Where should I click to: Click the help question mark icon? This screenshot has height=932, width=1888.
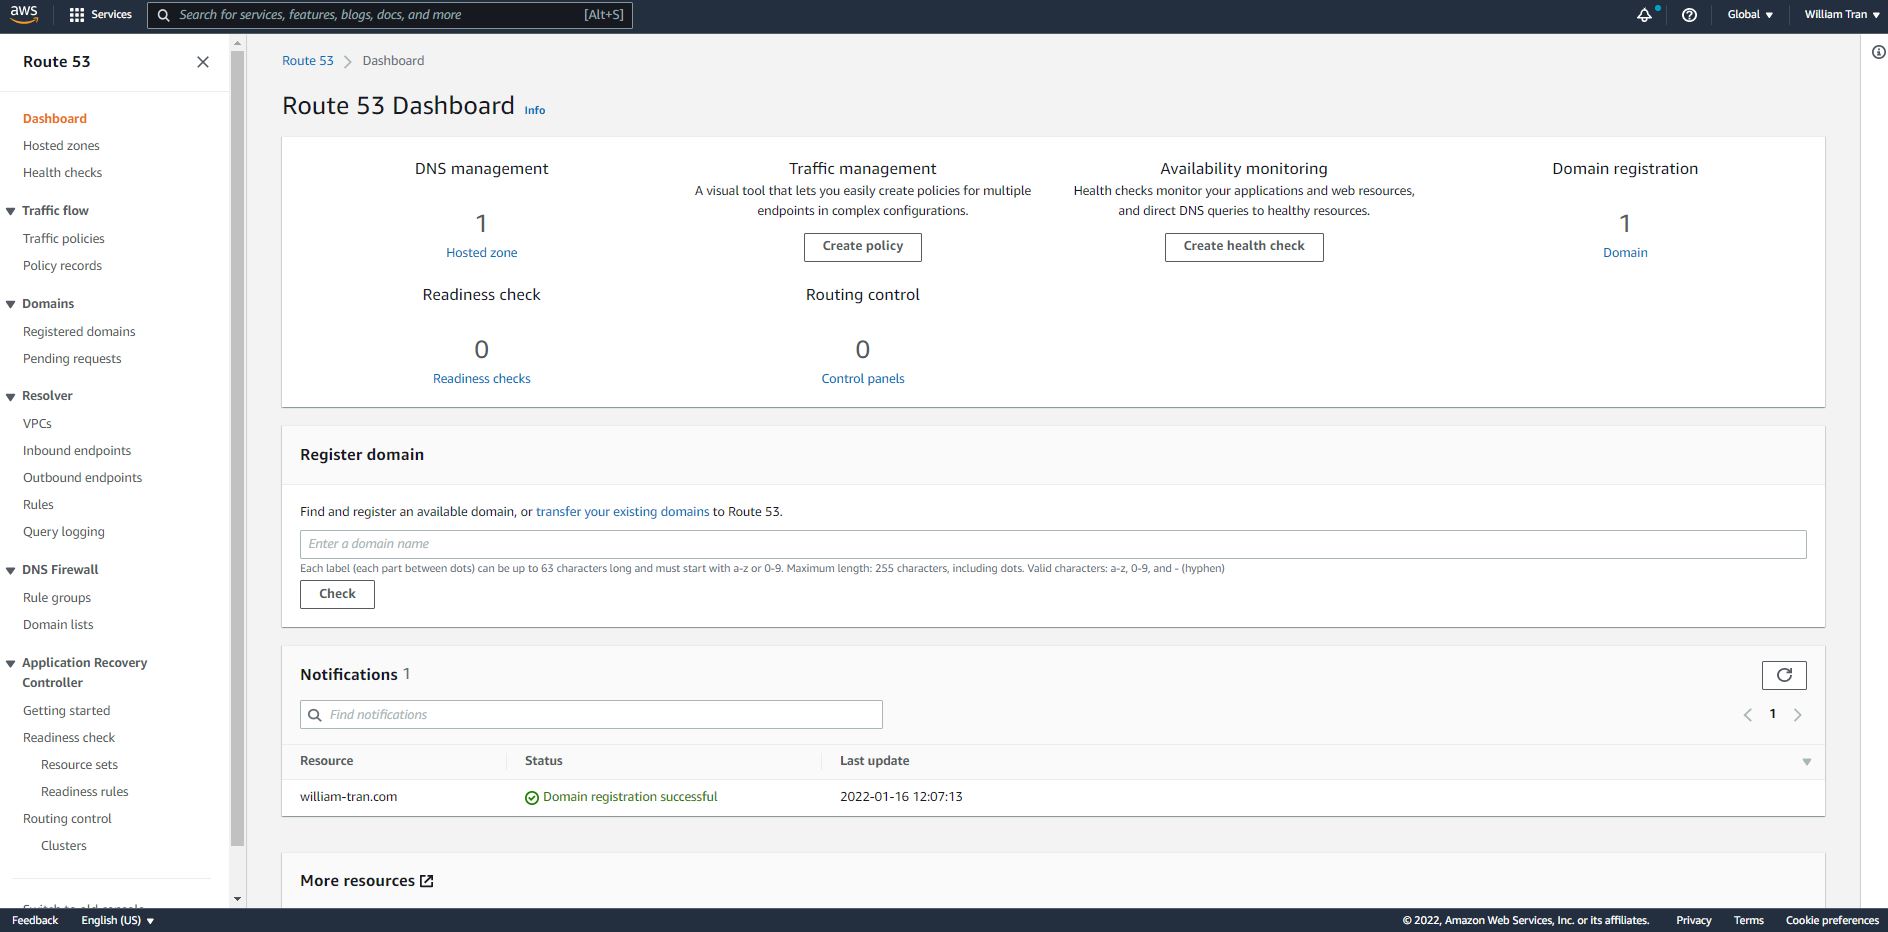click(1689, 15)
